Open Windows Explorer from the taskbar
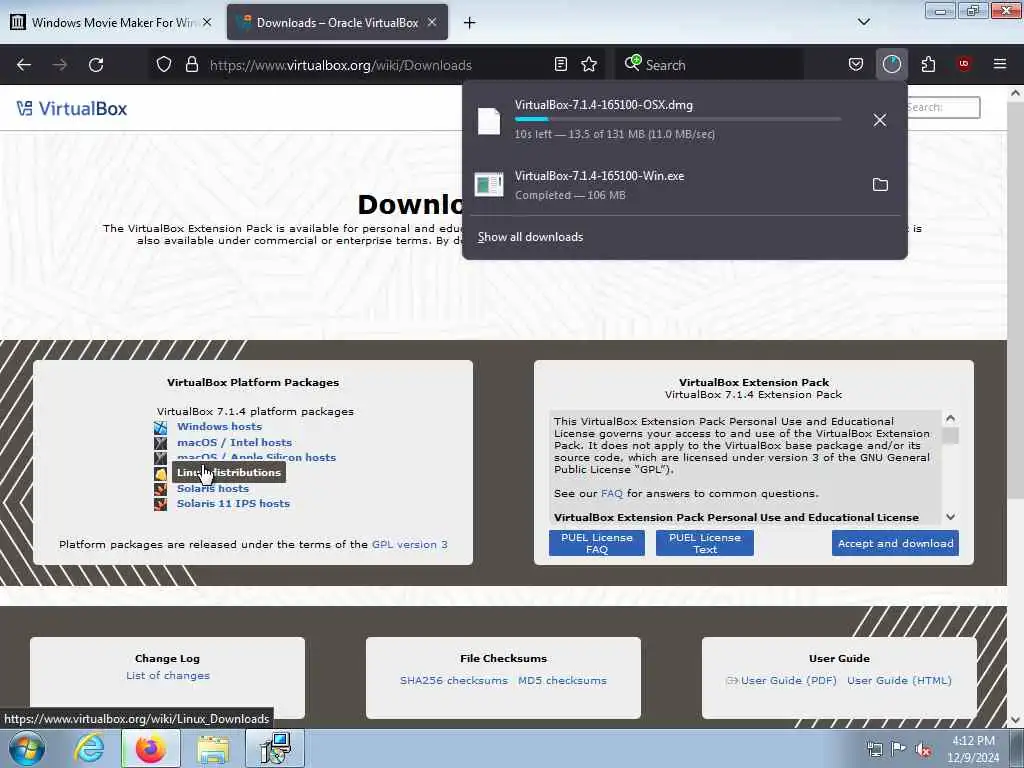The height and width of the screenshot is (768, 1024). pos(213,749)
